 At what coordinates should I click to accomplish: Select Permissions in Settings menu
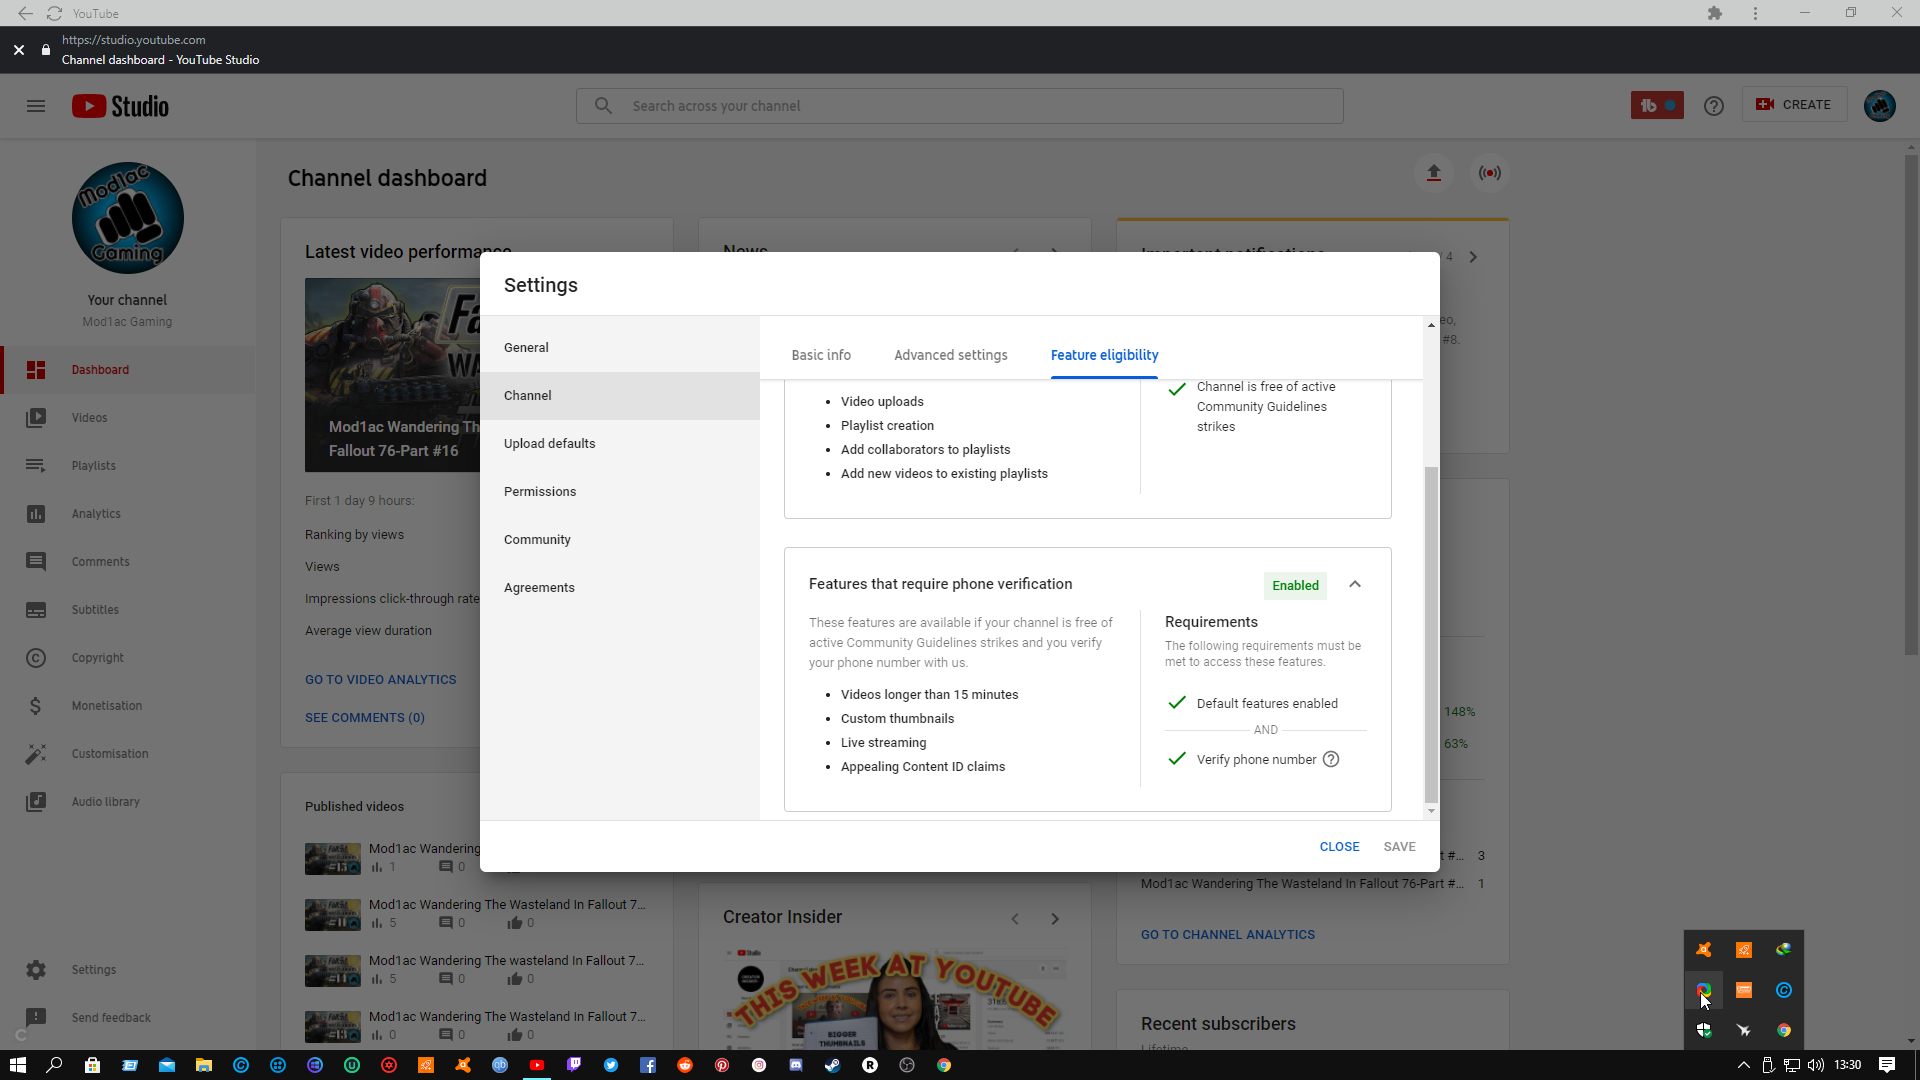pos(620,492)
